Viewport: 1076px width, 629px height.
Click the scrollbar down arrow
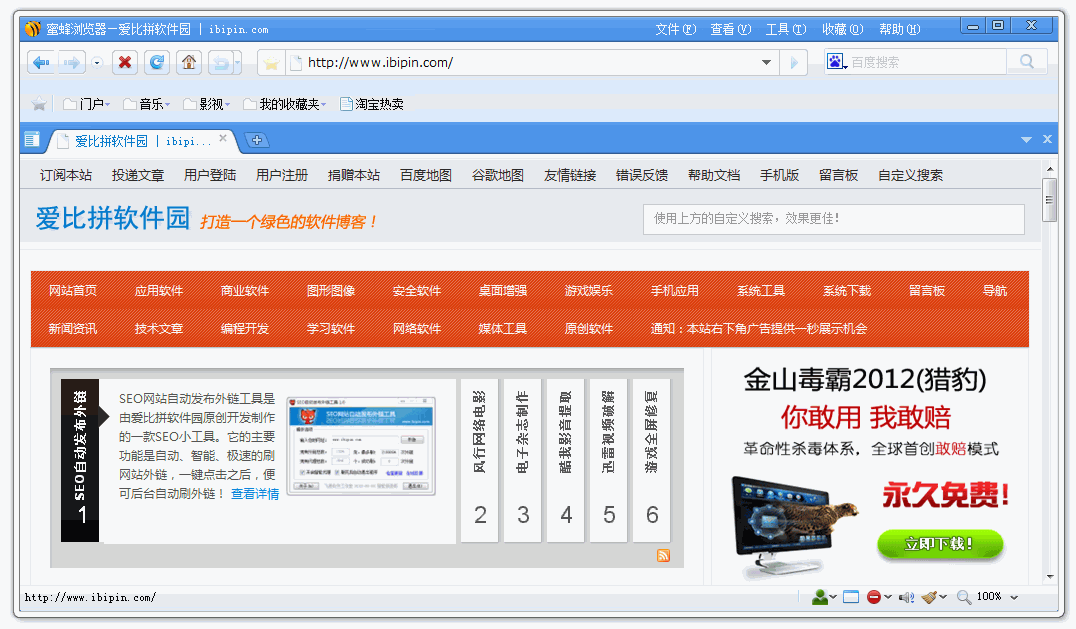tap(1050, 577)
